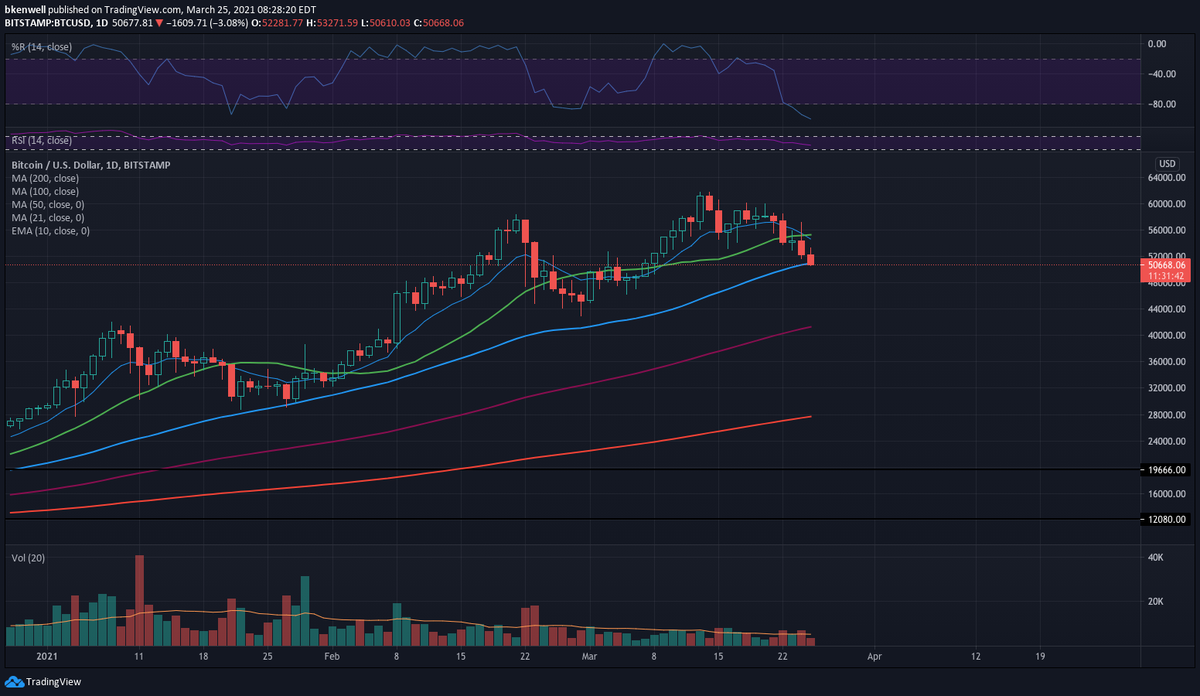
Task: Toggle the MA (100, close) overlay legend
Action: pyautogui.click(x=45, y=191)
